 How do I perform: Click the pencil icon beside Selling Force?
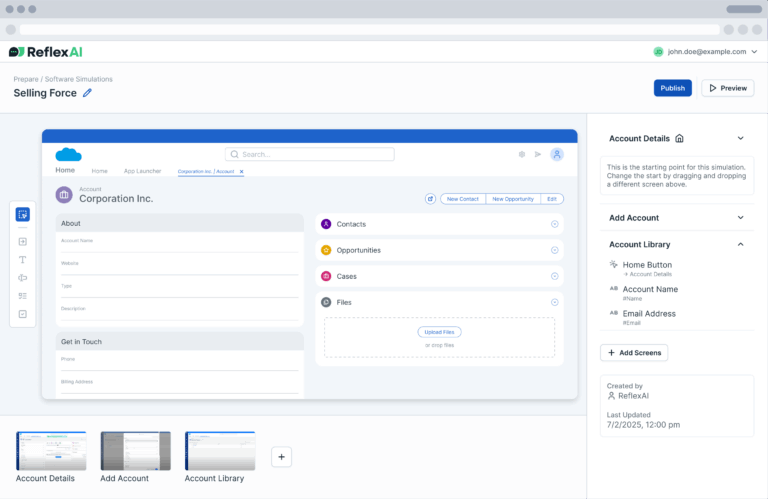tap(87, 93)
